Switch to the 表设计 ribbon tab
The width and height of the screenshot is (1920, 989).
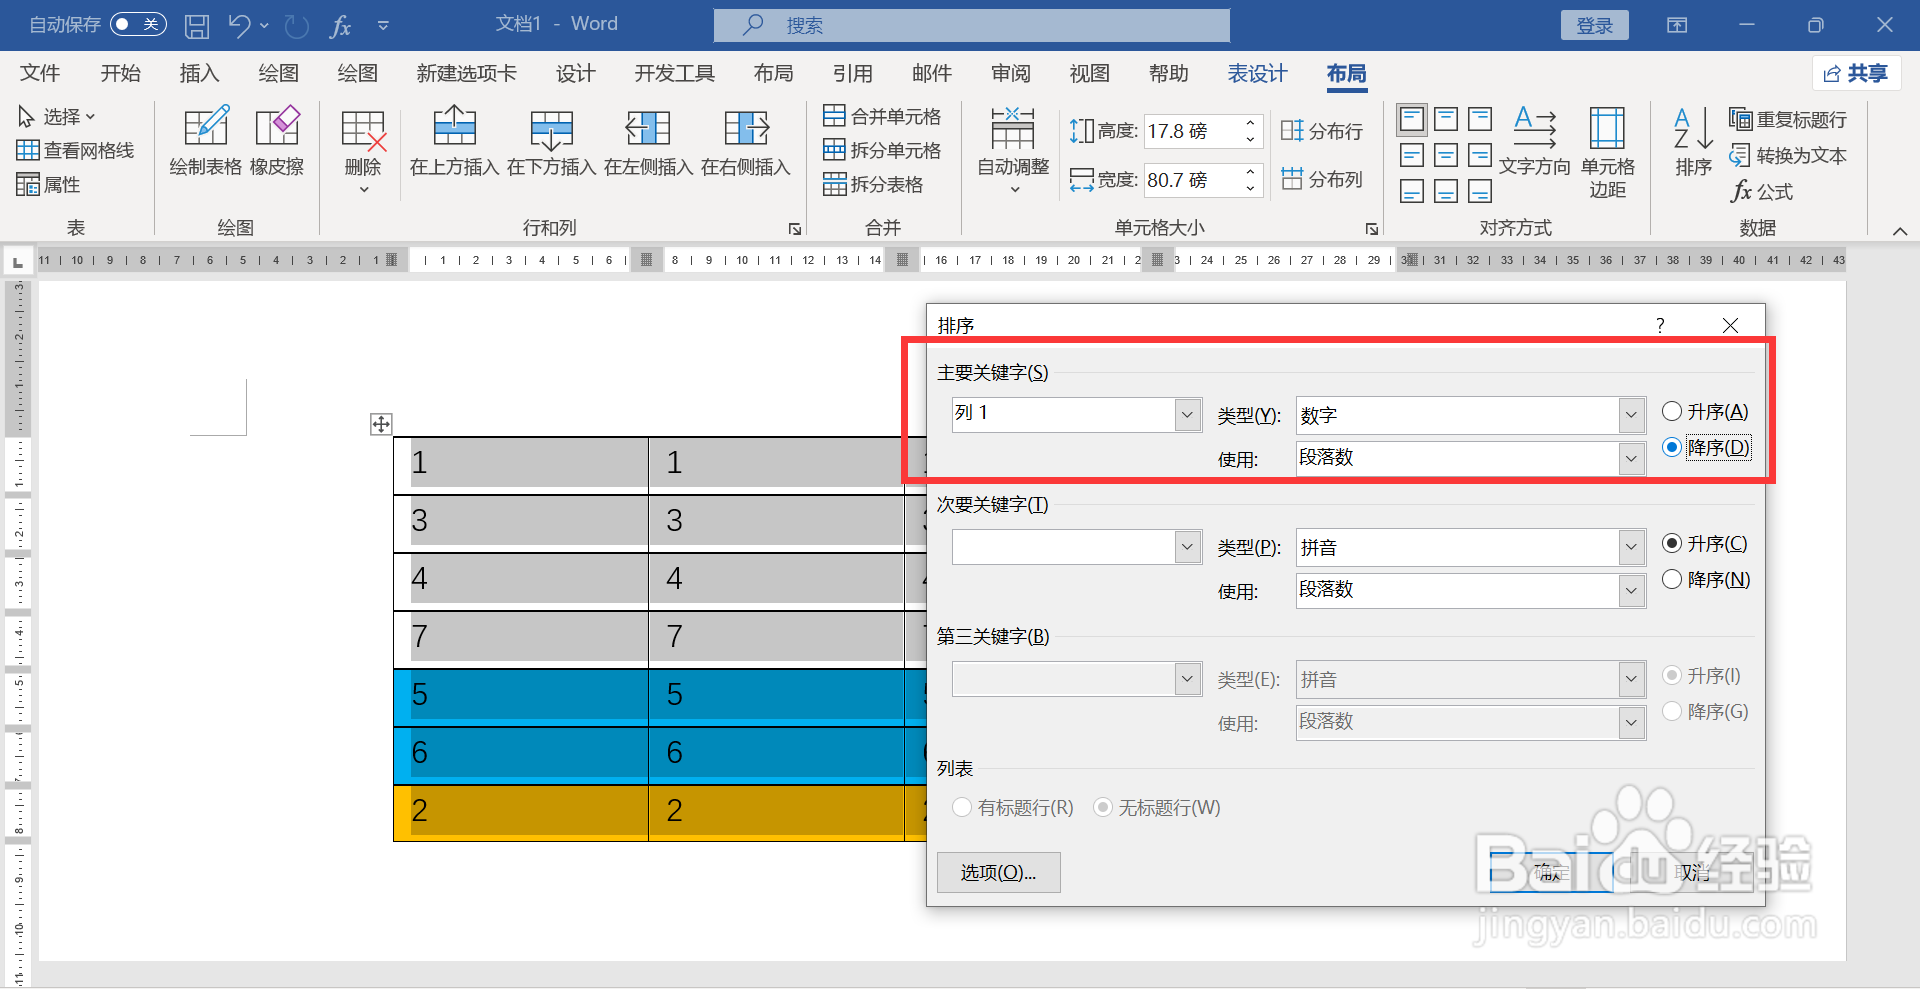pos(1257,73)
